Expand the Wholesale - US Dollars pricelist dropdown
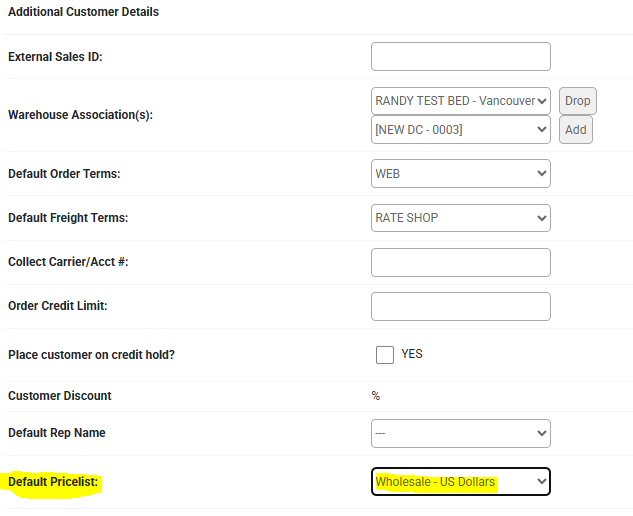Screen dimensions: 633x516 [x=460, y=482]
